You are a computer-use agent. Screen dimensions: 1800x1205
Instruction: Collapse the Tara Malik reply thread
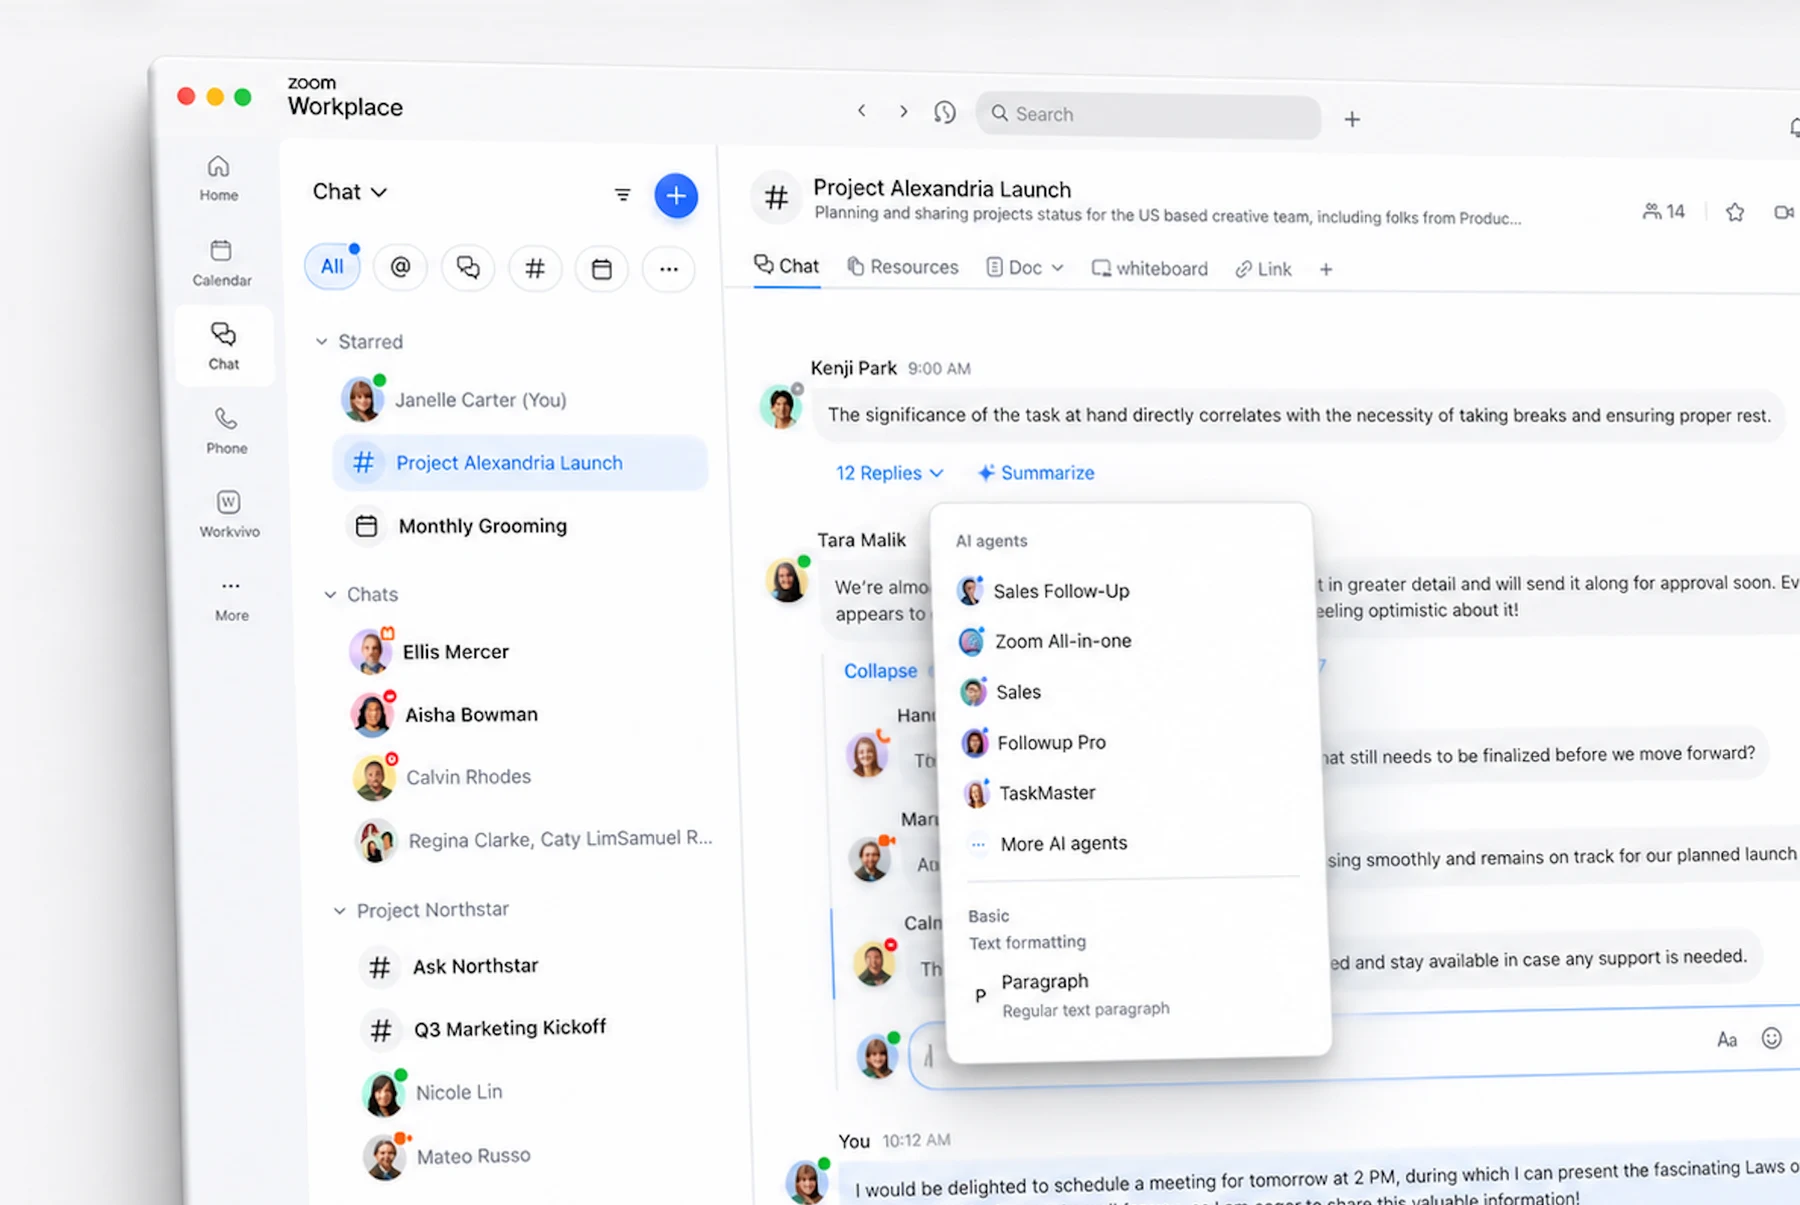click(x=880, y=670)
